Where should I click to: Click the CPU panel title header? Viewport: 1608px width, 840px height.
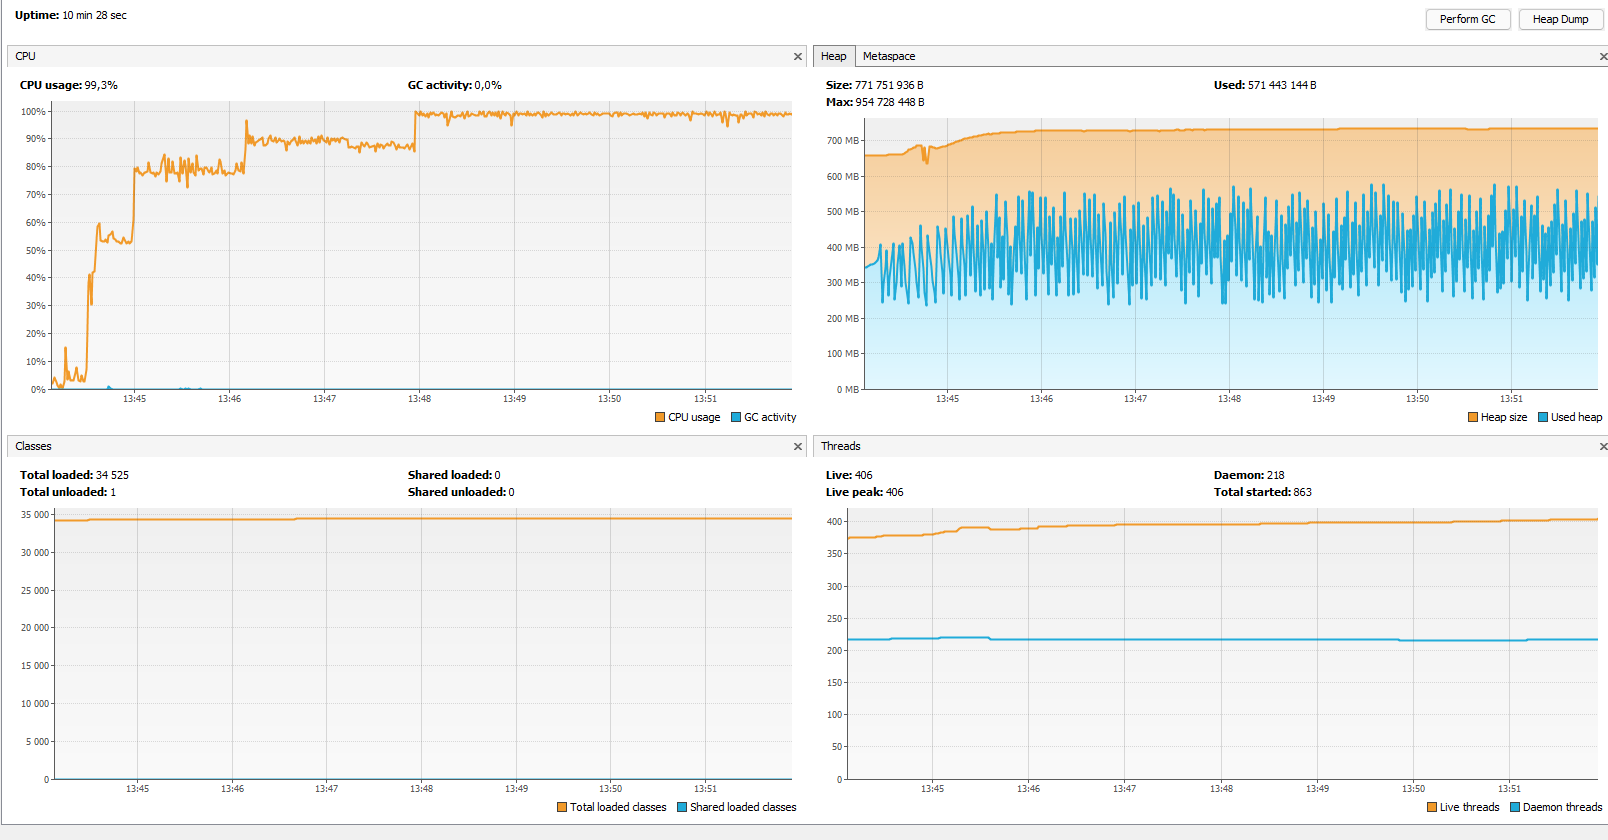tap(26, 56)
